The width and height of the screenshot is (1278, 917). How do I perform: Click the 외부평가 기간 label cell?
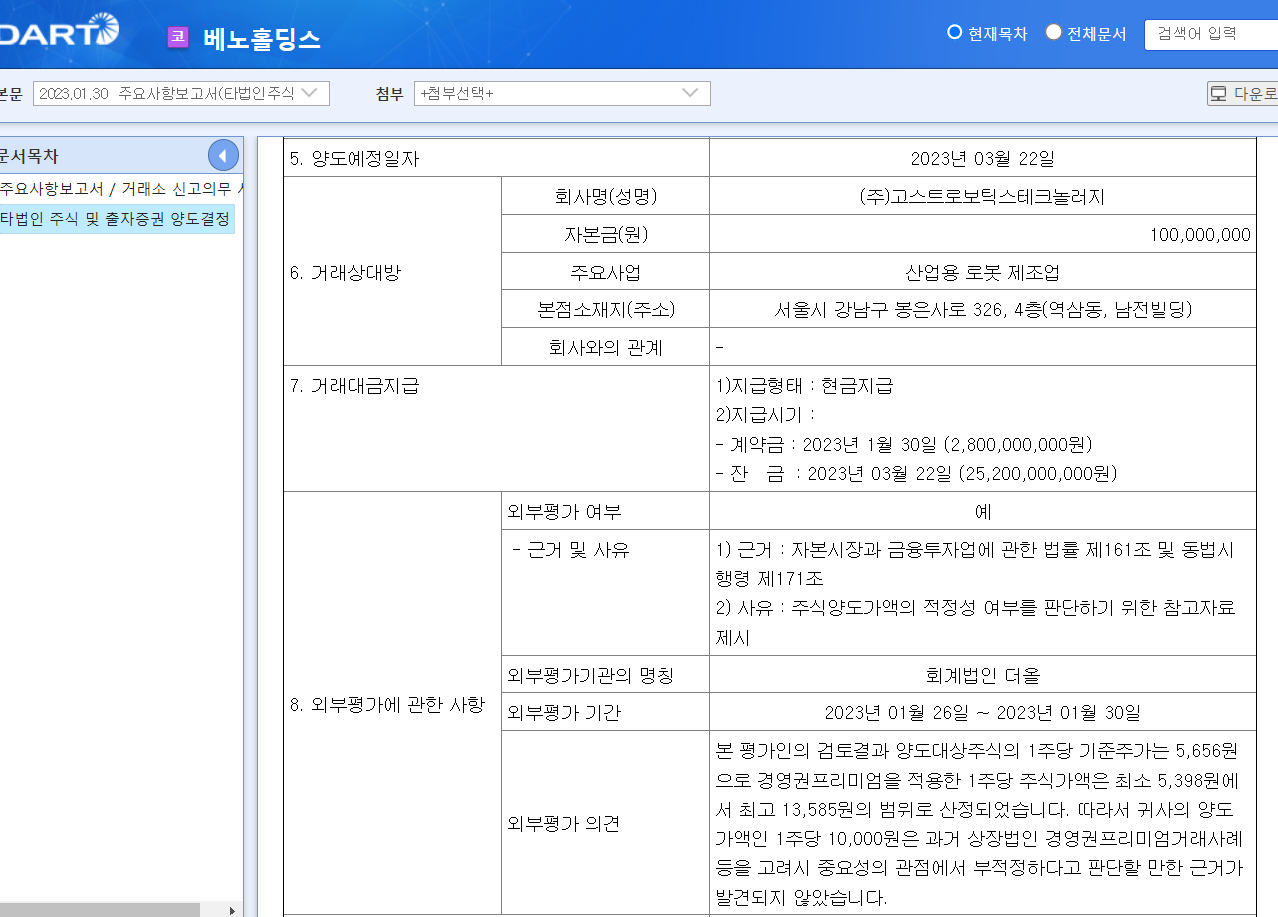coord(605,713)
